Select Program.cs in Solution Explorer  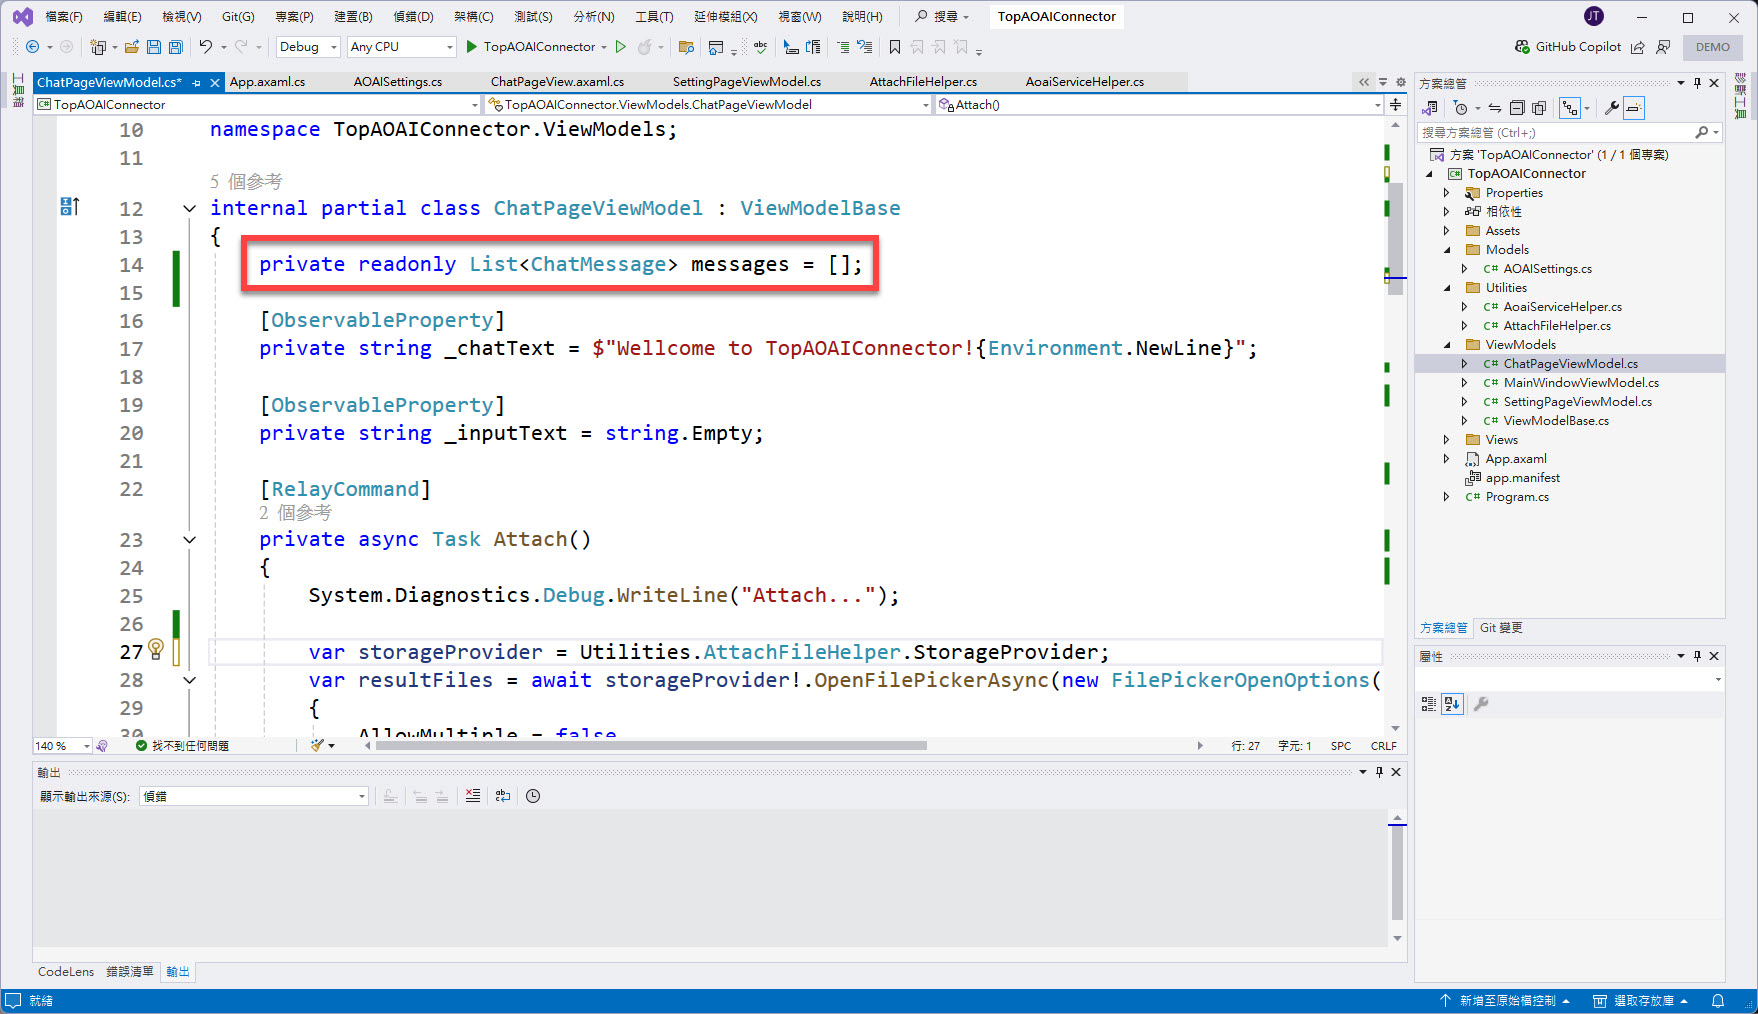(x=1516, y=497)
